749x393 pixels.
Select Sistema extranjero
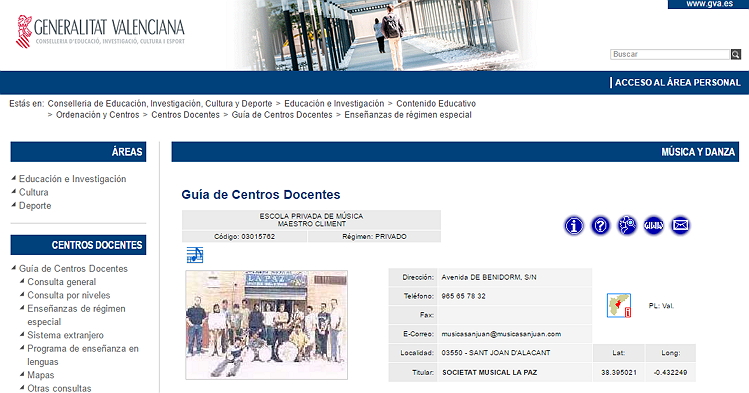point(65,335)
